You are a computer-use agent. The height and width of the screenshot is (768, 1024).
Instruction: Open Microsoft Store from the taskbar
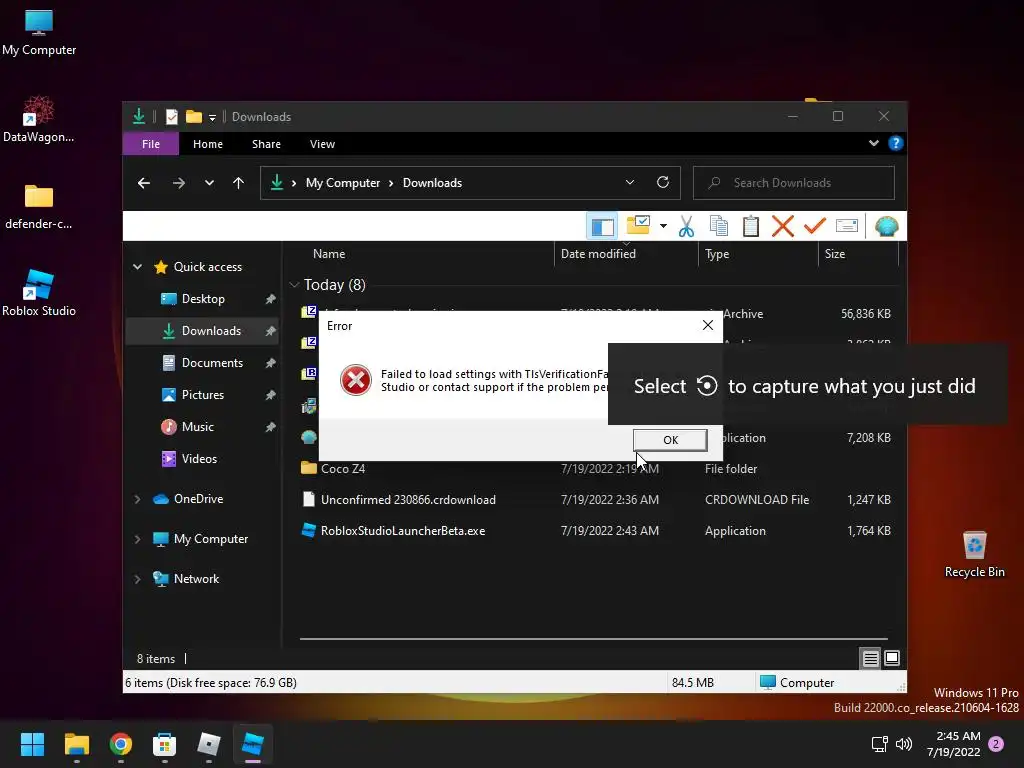[x=164, y=744]
